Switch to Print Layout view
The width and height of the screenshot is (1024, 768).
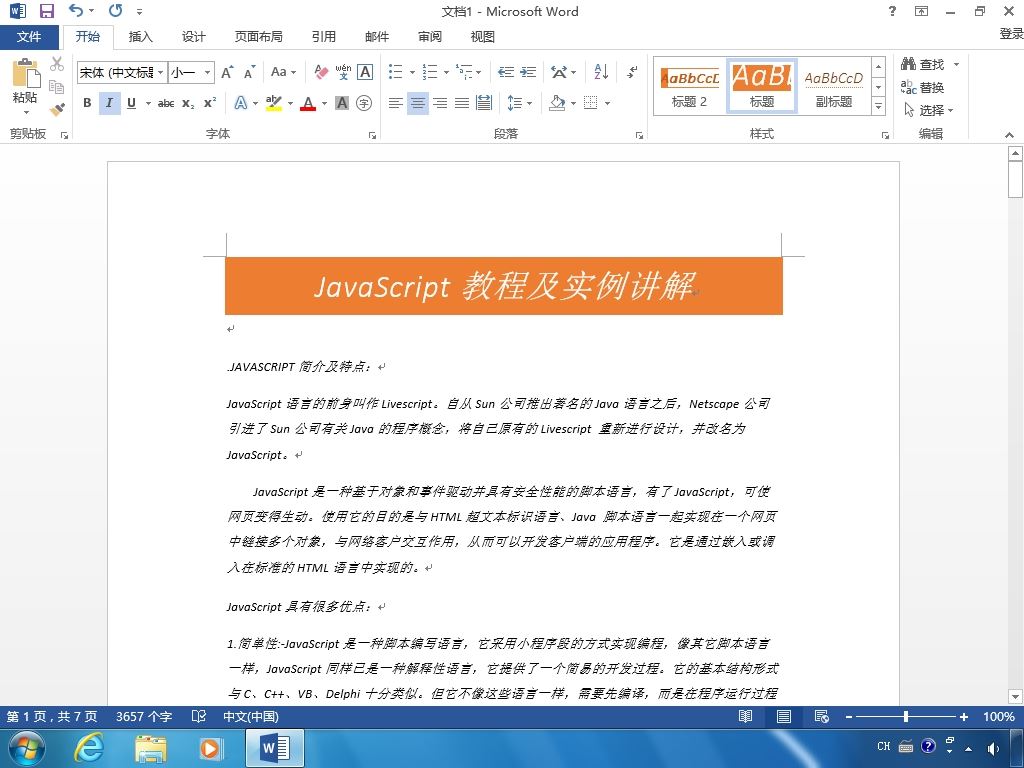pos(784,716)
